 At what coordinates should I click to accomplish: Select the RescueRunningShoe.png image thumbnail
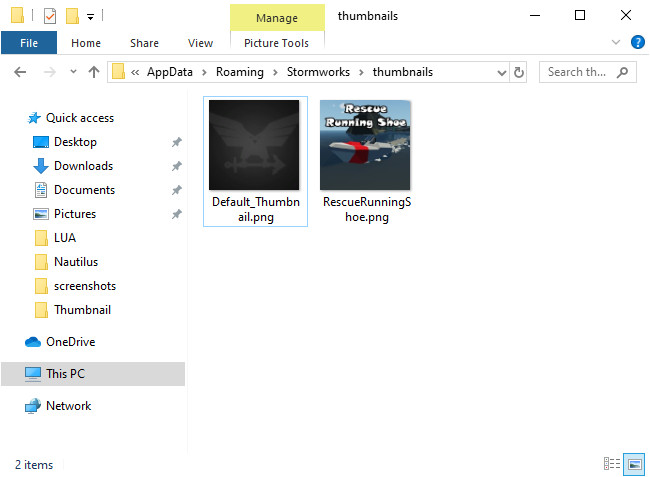(x=365, y=145)
